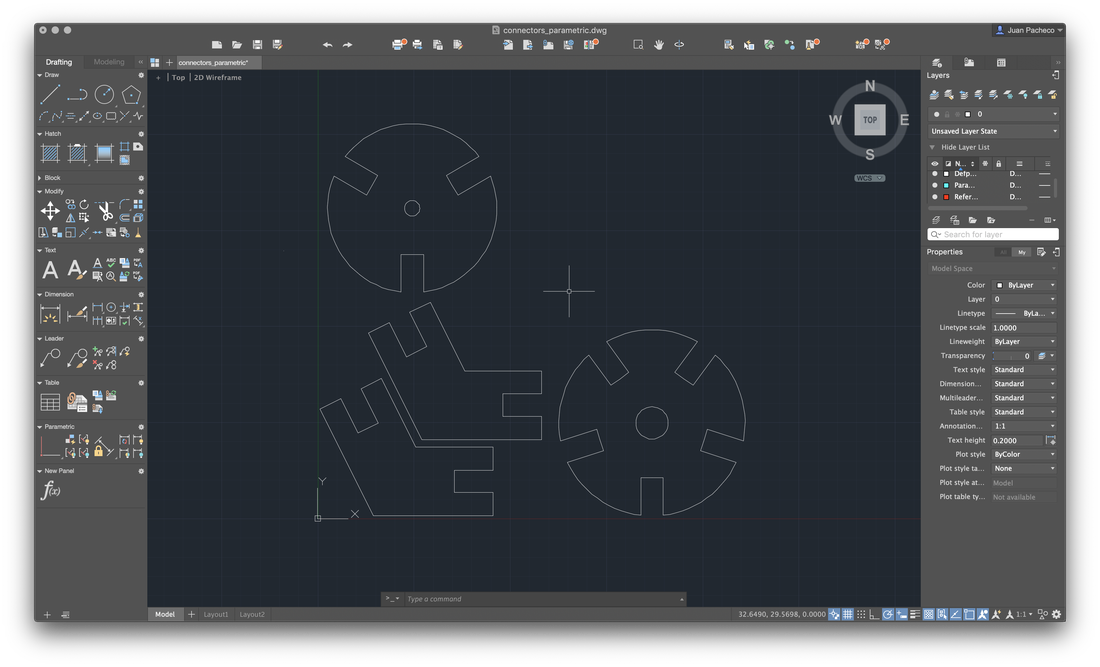Toggle polar tracking in status bar
1100x667 pixels.
(x=887, y=614)
